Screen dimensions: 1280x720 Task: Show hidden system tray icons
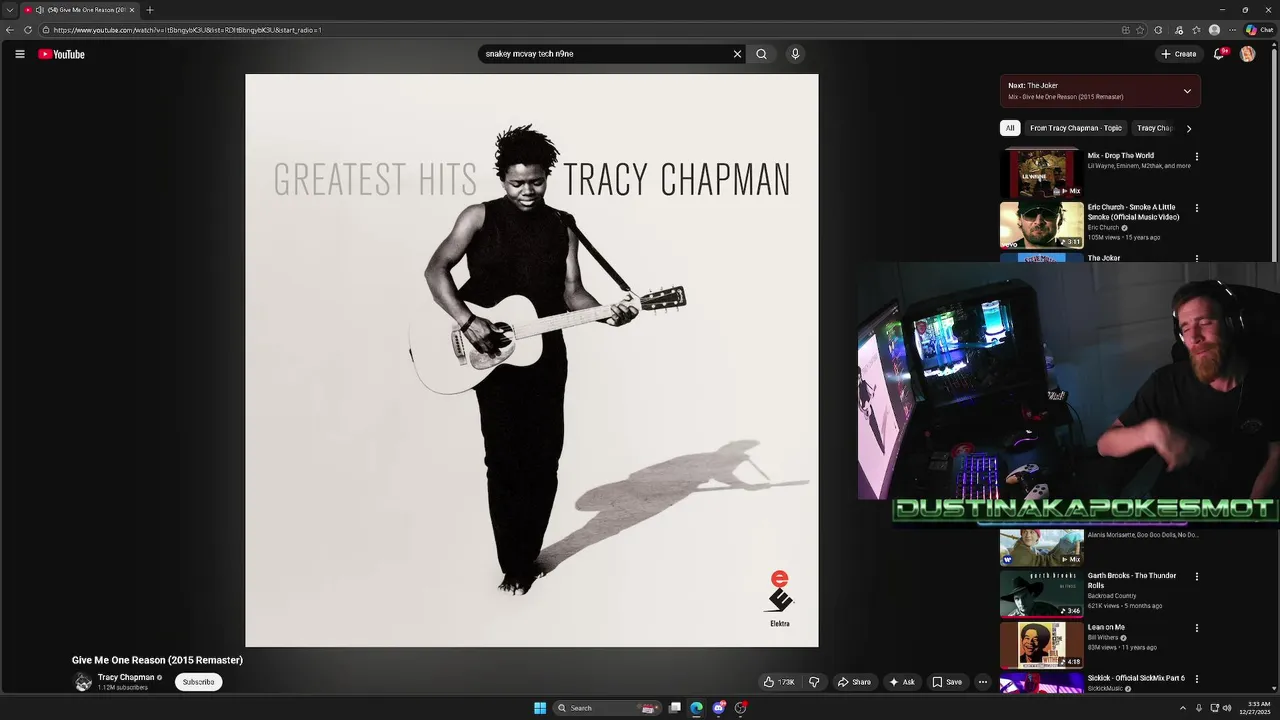click(1183, 708)
